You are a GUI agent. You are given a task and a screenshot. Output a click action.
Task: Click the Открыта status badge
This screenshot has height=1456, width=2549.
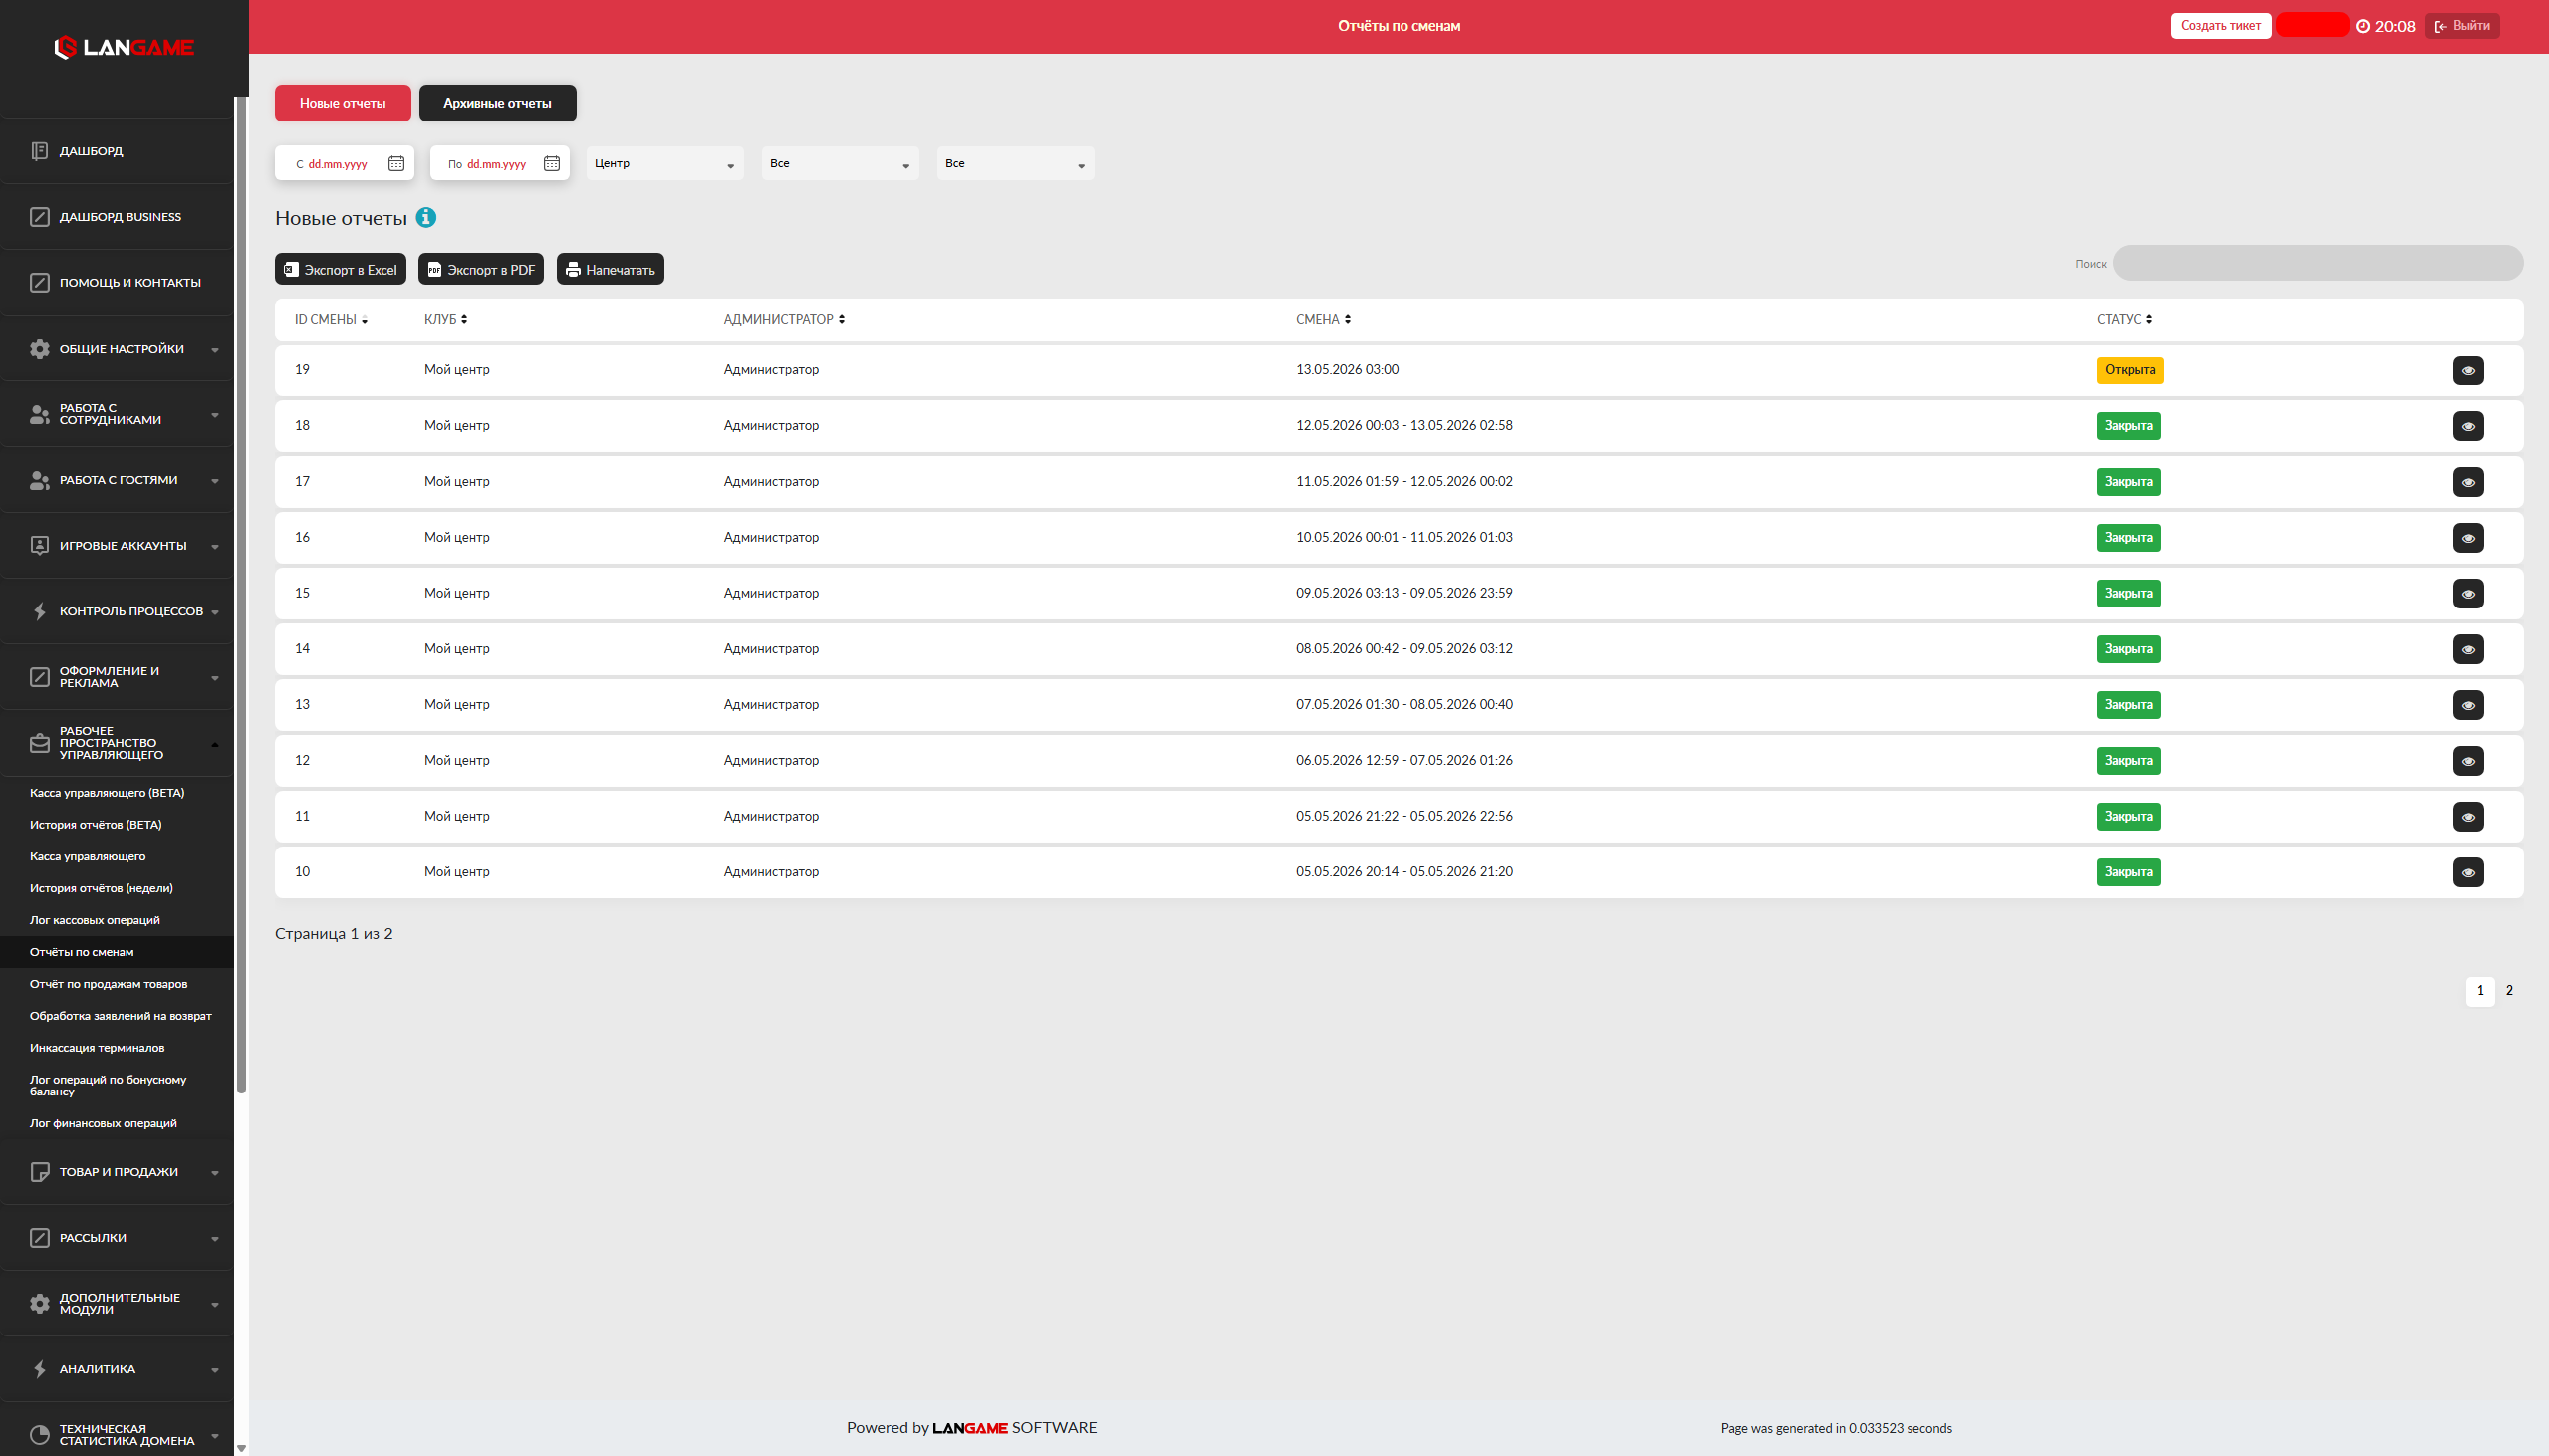tap(2129, 370)
